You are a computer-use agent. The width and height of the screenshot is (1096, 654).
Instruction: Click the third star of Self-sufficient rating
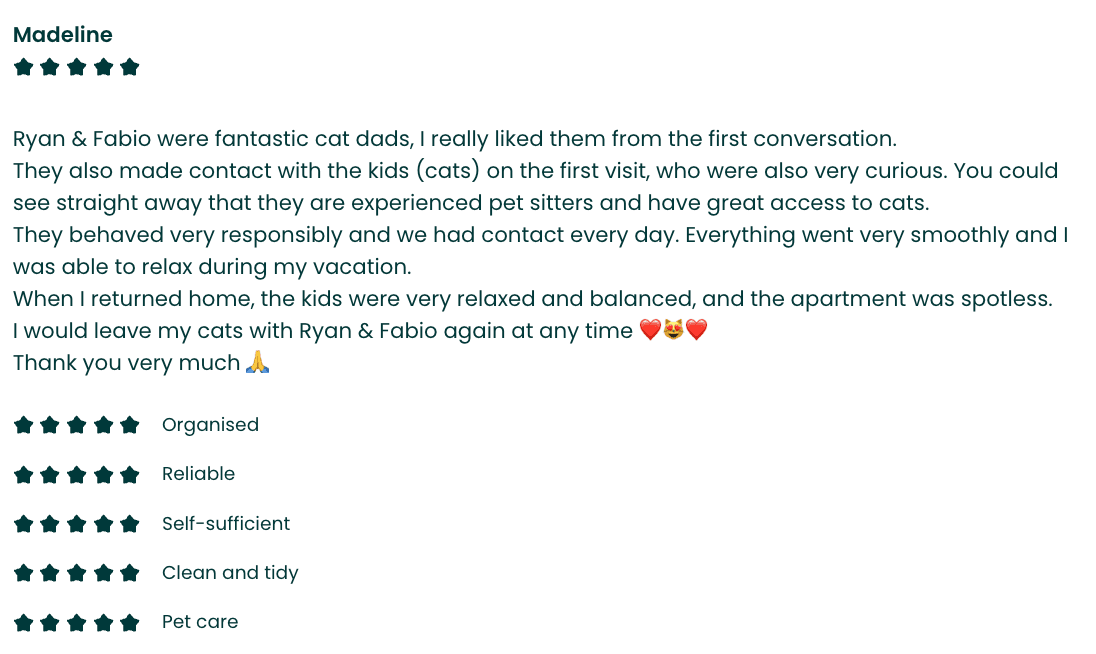pyautogui.click(x=76, y=524)
